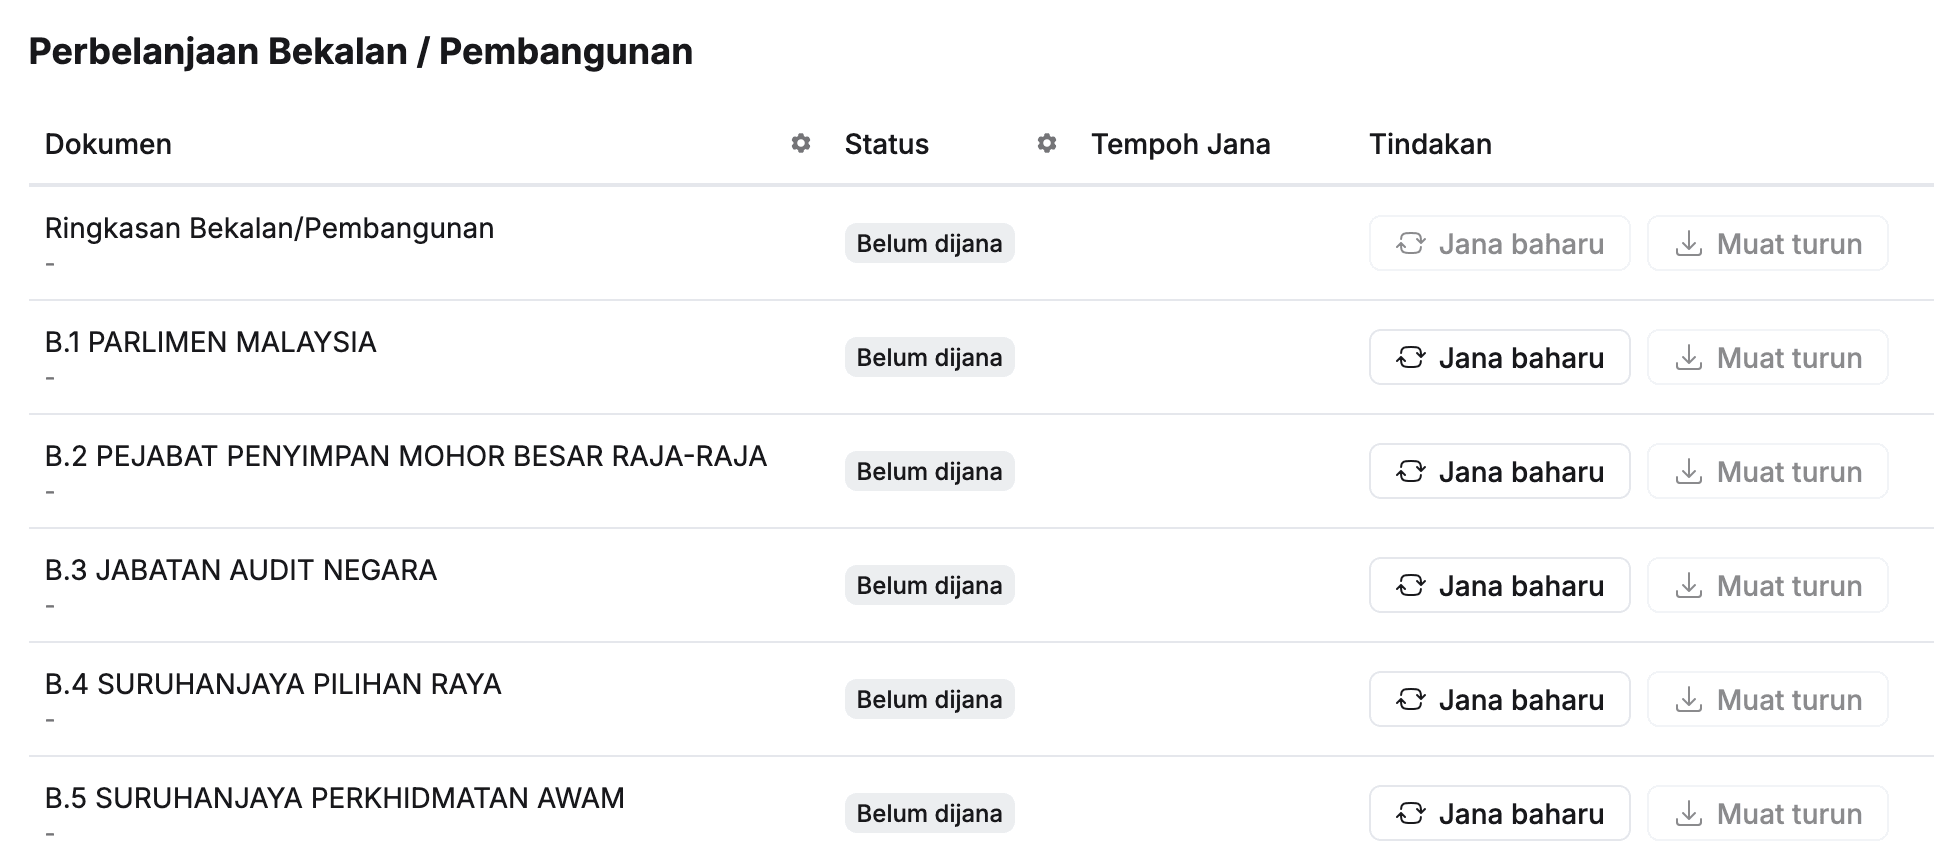The image size is (1934, 868).
Task: Click Belum dijana badge for B.3 JABATAN AUDIT
Action: point(929,586)
